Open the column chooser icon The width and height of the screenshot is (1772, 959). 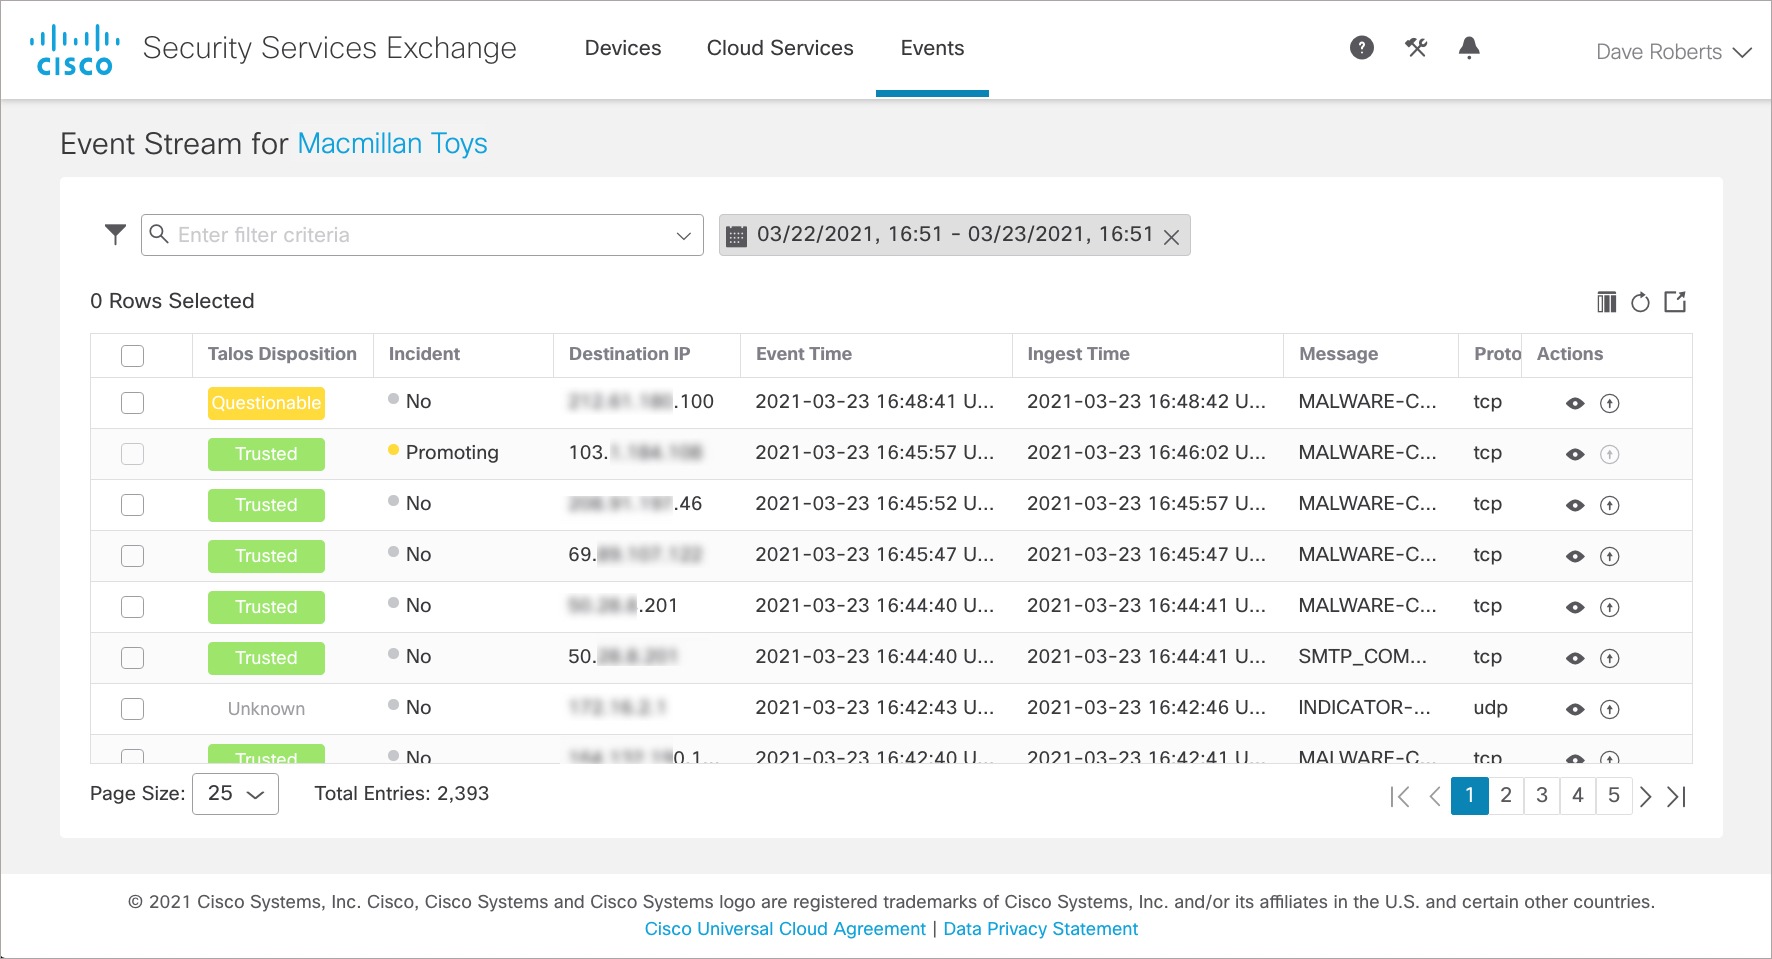(1606, 302)
